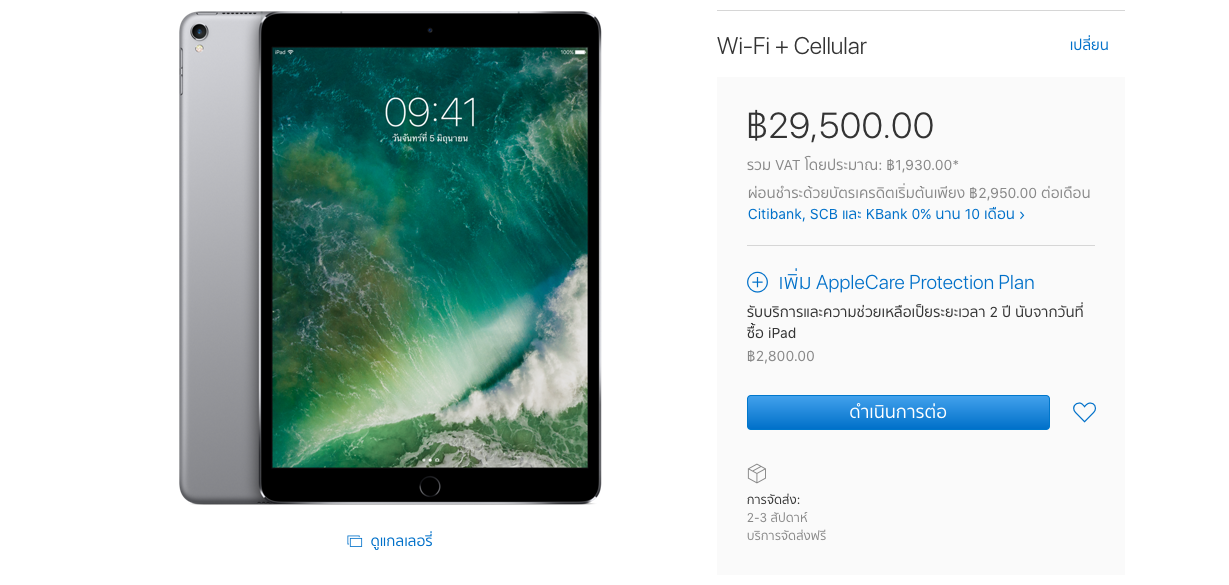This screenshot has width=1229, height=585.
Task: Click the 2-3 สัปดาห์ delivery estimate
Action: tap(777, 518)
